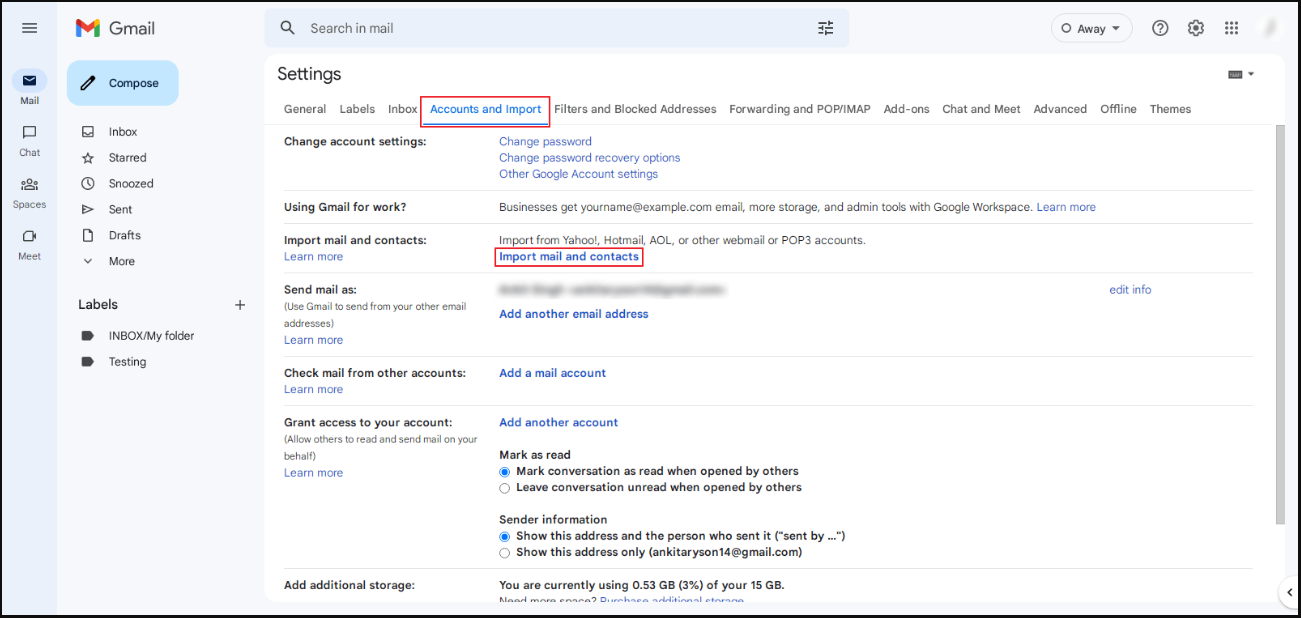Switch to the Advanced tab
Screen dimensions: 1301x618
[1060, 109]
